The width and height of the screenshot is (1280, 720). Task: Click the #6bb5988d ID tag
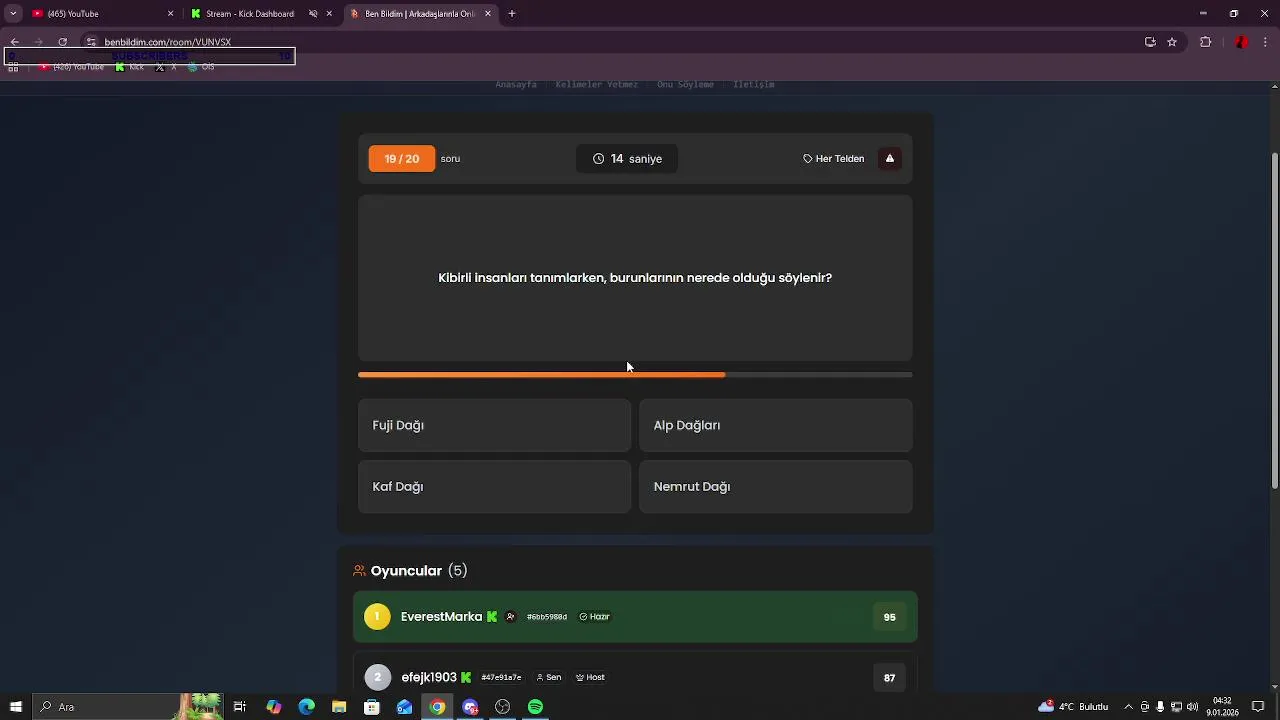point(546,617)
